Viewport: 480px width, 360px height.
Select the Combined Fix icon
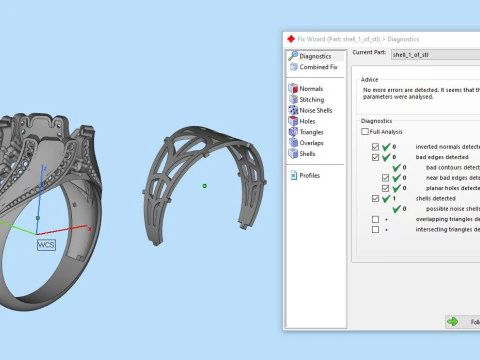(293, 67)
